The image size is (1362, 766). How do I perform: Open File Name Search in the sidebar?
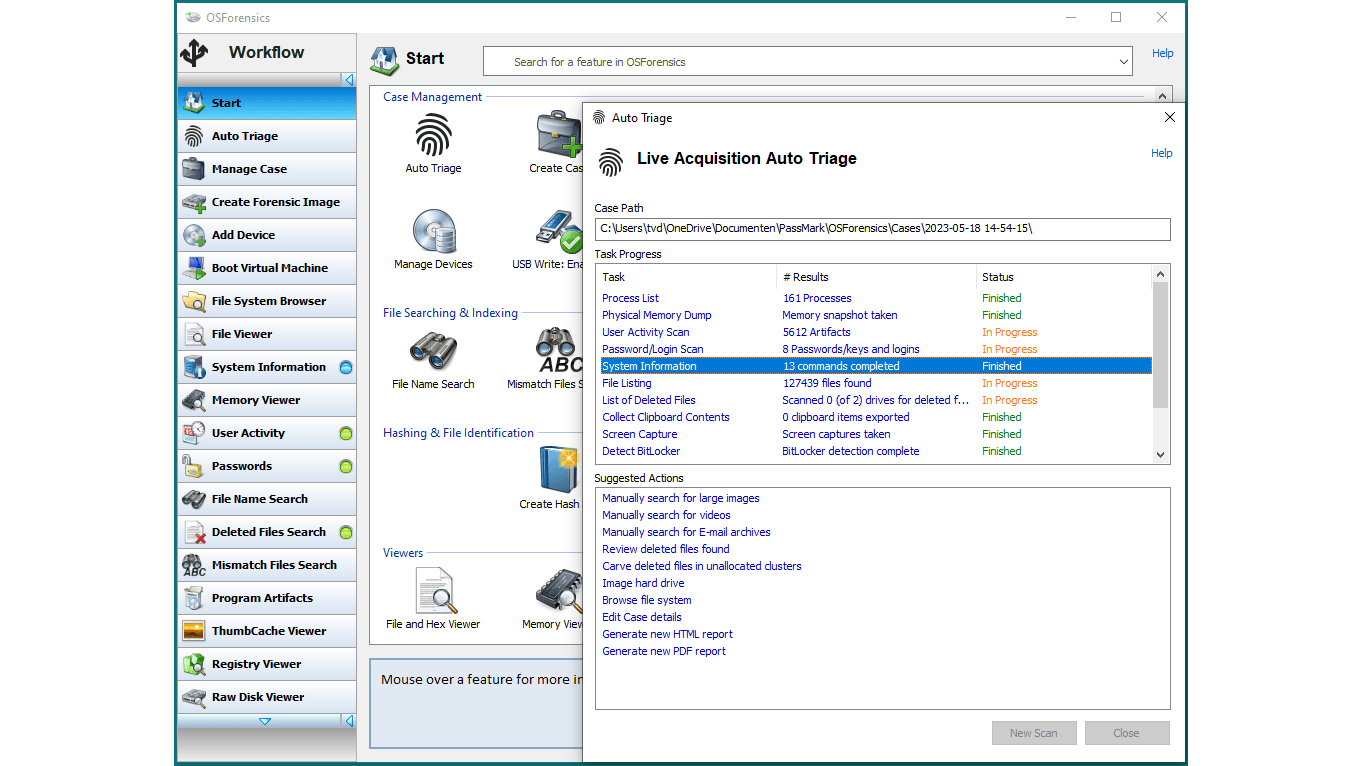point(267,499)
